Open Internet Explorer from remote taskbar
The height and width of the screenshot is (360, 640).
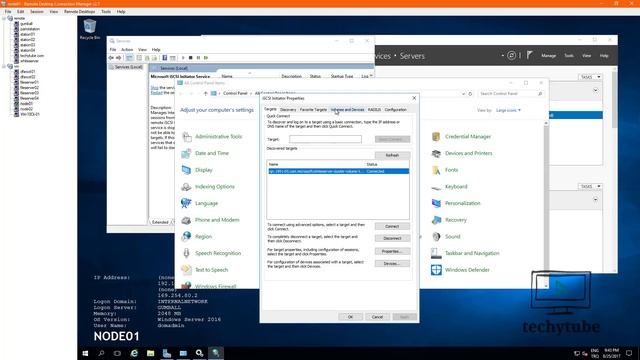(x=134, y=353)
